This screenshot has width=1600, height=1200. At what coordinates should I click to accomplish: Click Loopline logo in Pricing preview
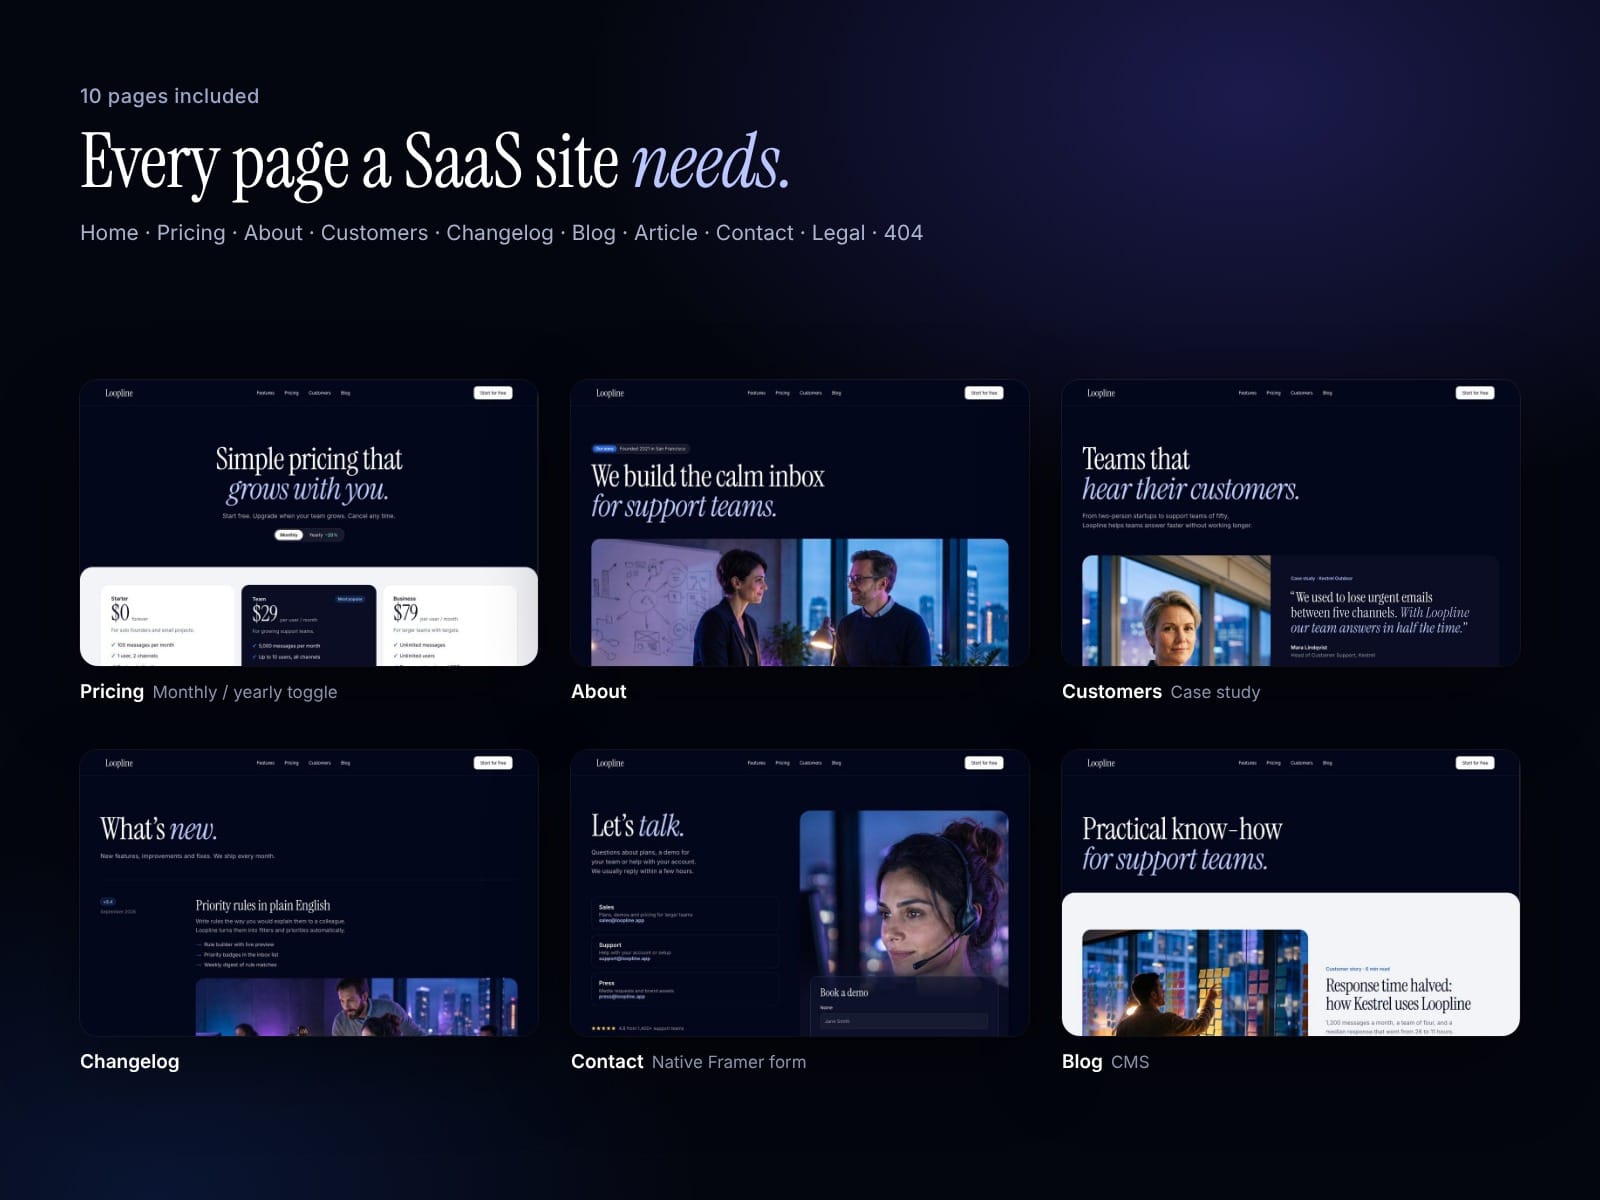click(x=119, y=393)
